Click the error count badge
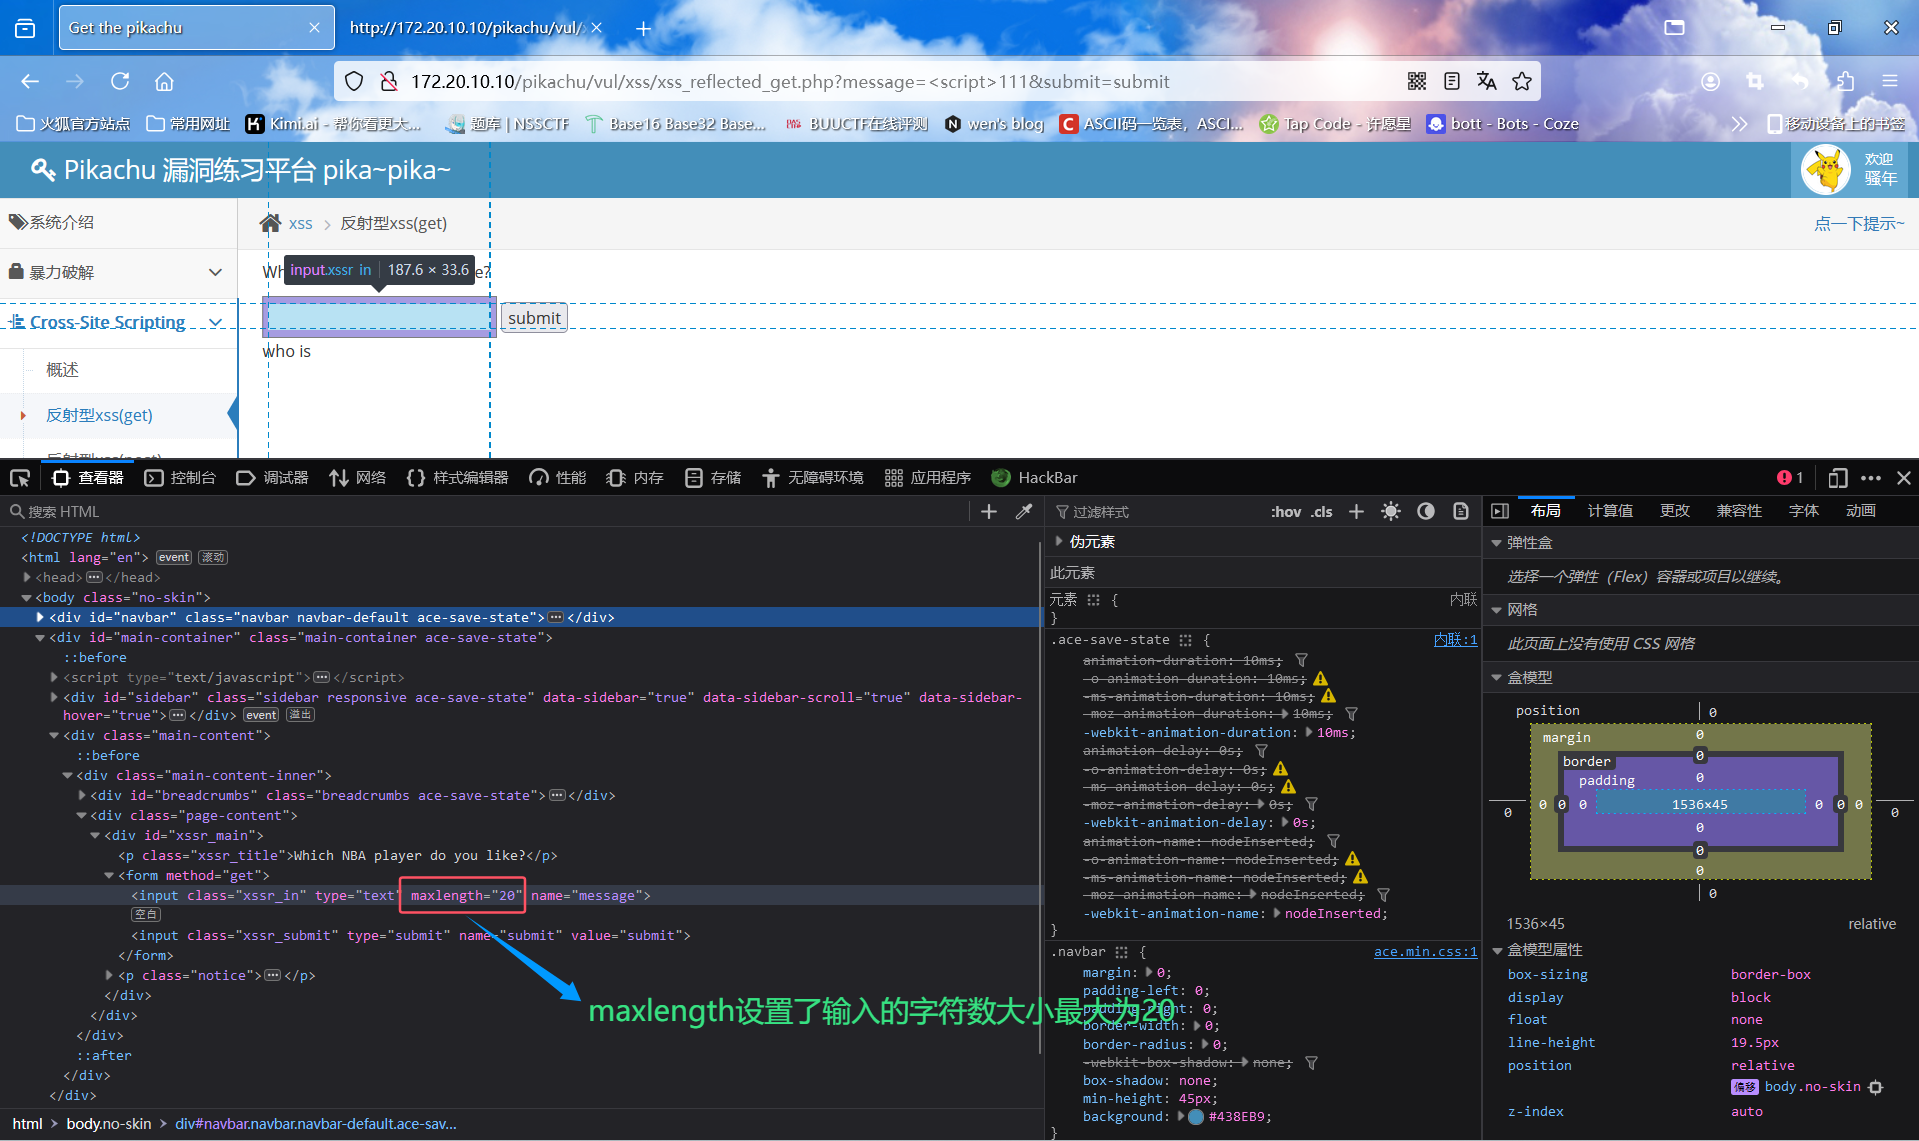This screenshot has width=1919, height=1141. (x=1790, y=478)
